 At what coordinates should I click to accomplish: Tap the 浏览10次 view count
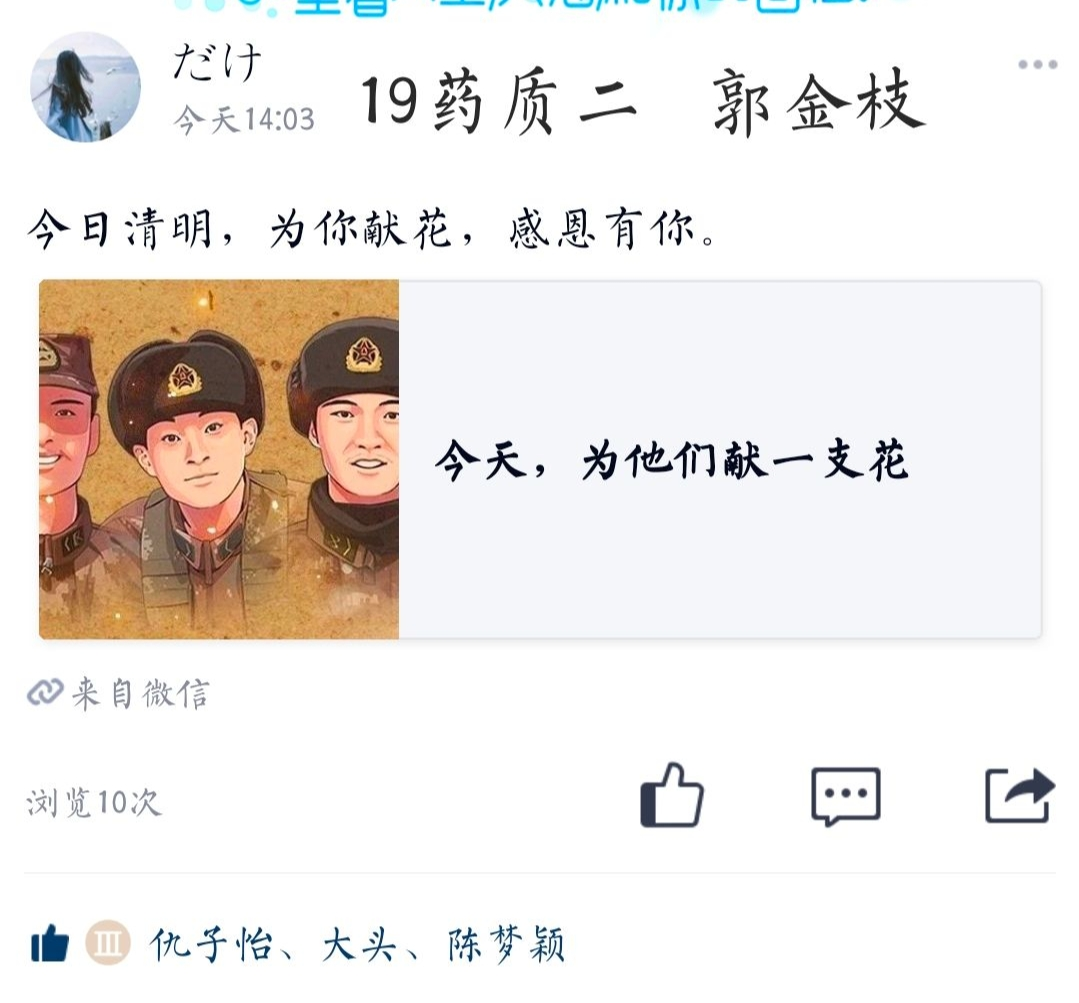point(94,802)
